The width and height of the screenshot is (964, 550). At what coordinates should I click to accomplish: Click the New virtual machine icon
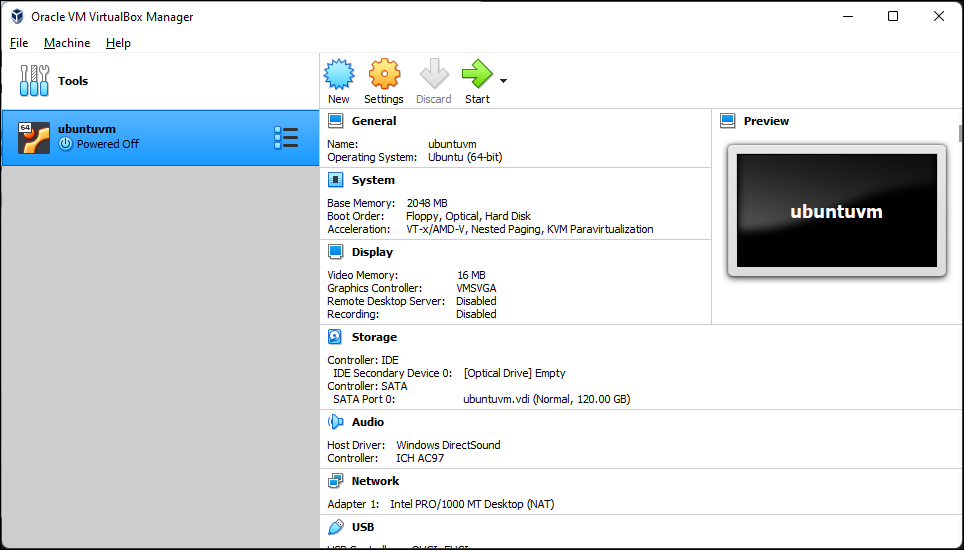point(339,76)
